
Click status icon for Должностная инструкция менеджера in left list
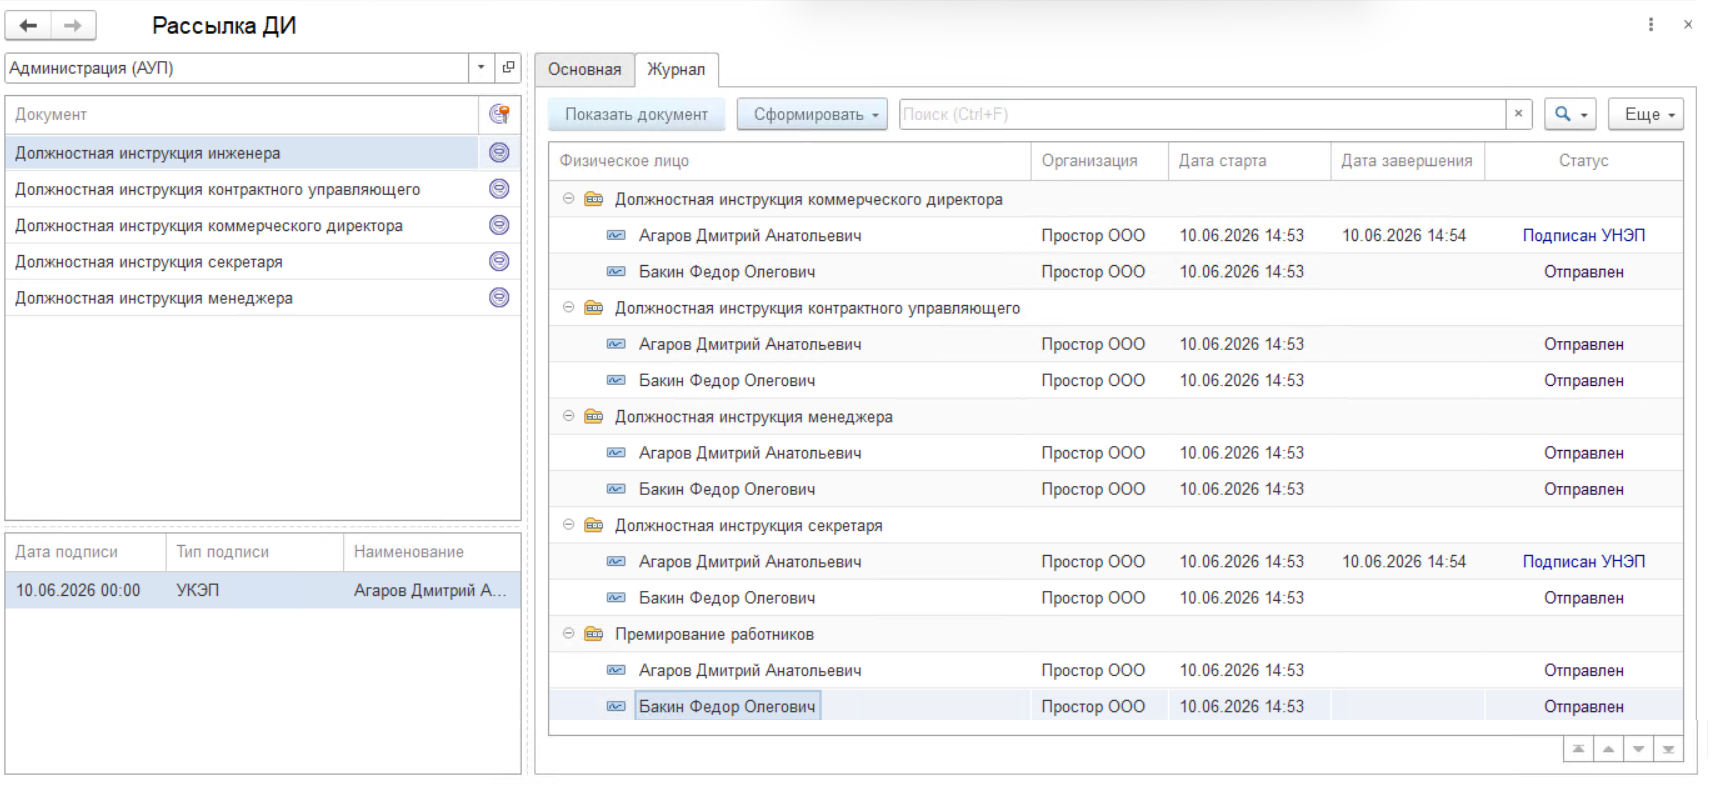[x=499, y=297]
